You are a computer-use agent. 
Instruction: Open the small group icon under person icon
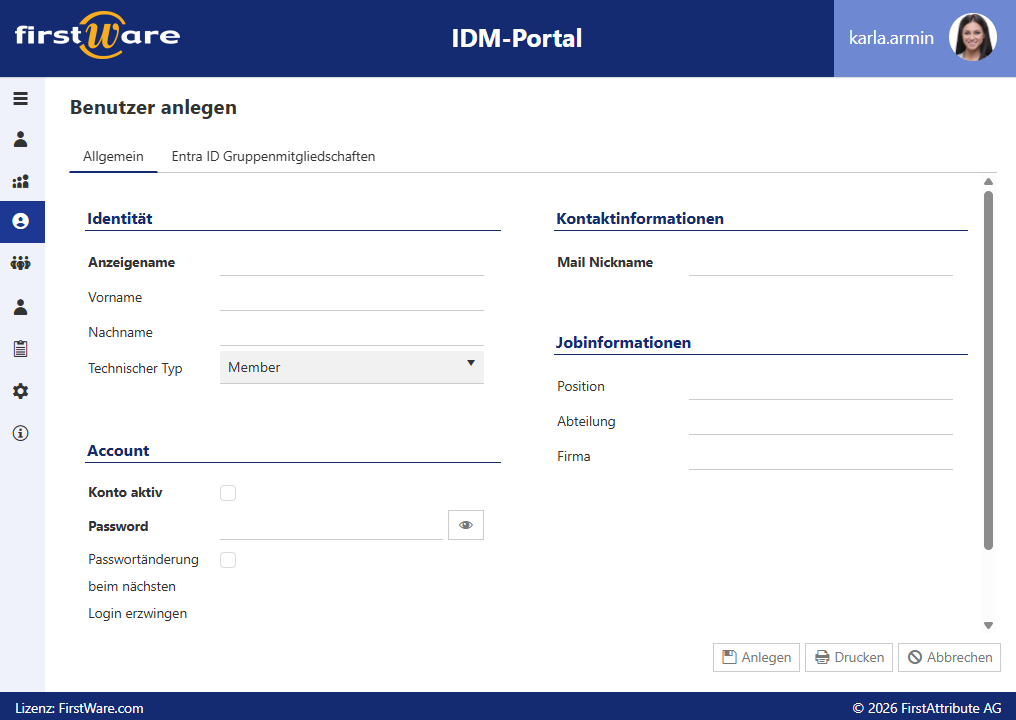click(x=21, y=181)
